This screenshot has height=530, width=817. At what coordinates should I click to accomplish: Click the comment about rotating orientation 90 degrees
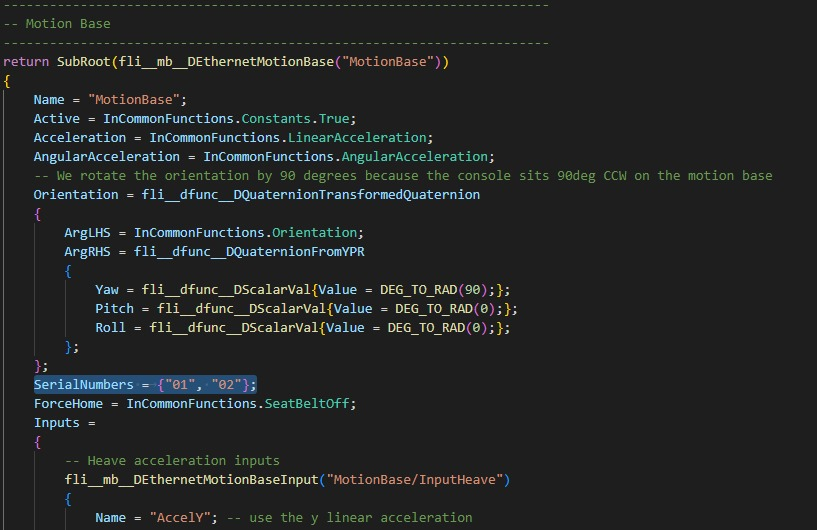402,175
